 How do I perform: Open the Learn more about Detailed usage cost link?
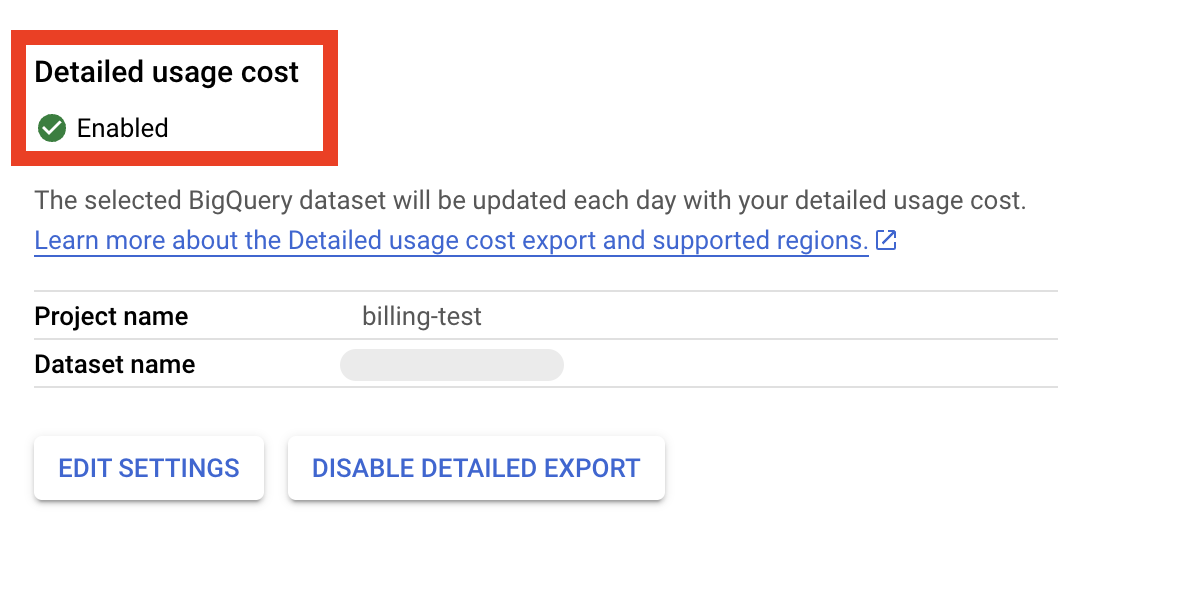(450, 241)
